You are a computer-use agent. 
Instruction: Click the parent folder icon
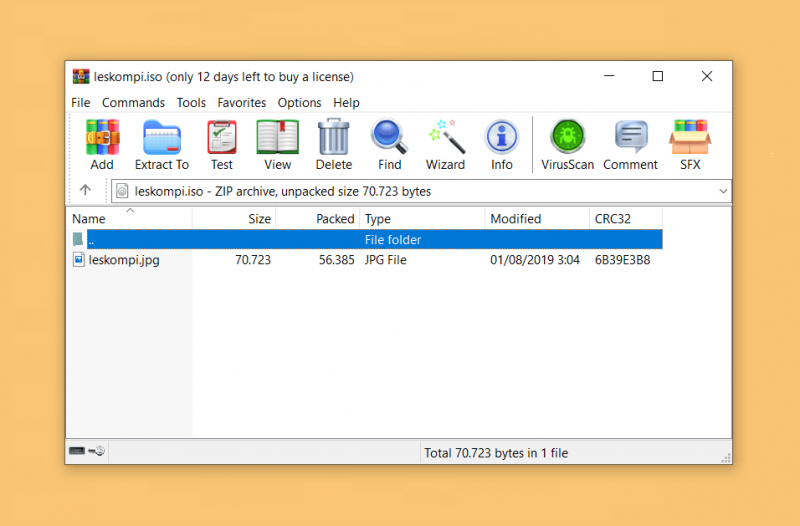click(x=78, y=239)
